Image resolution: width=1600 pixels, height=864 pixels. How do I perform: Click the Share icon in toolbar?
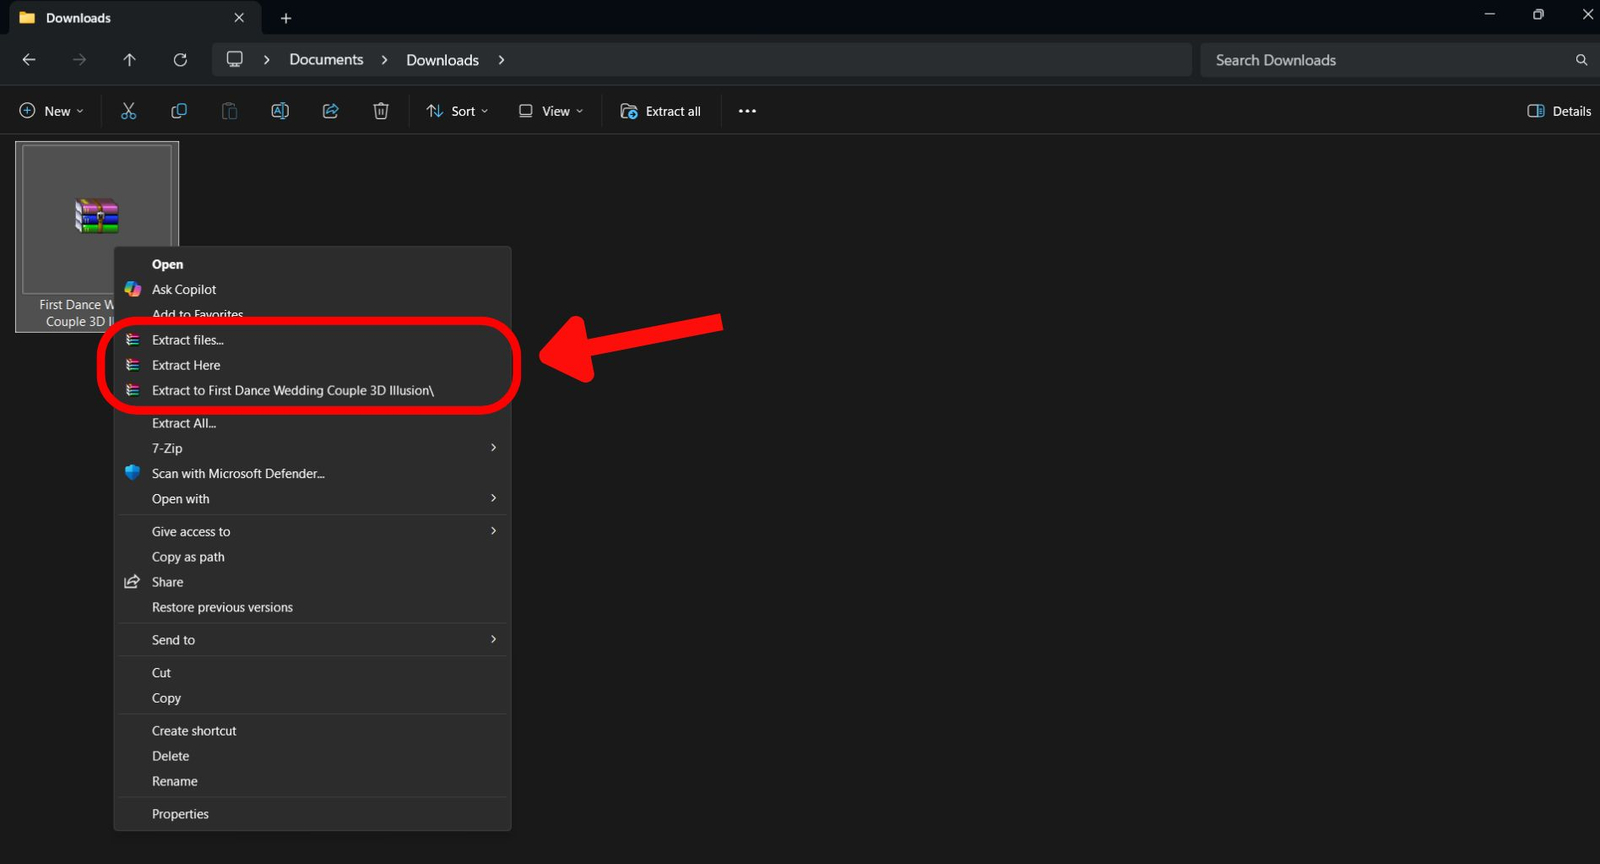point(330,111)
